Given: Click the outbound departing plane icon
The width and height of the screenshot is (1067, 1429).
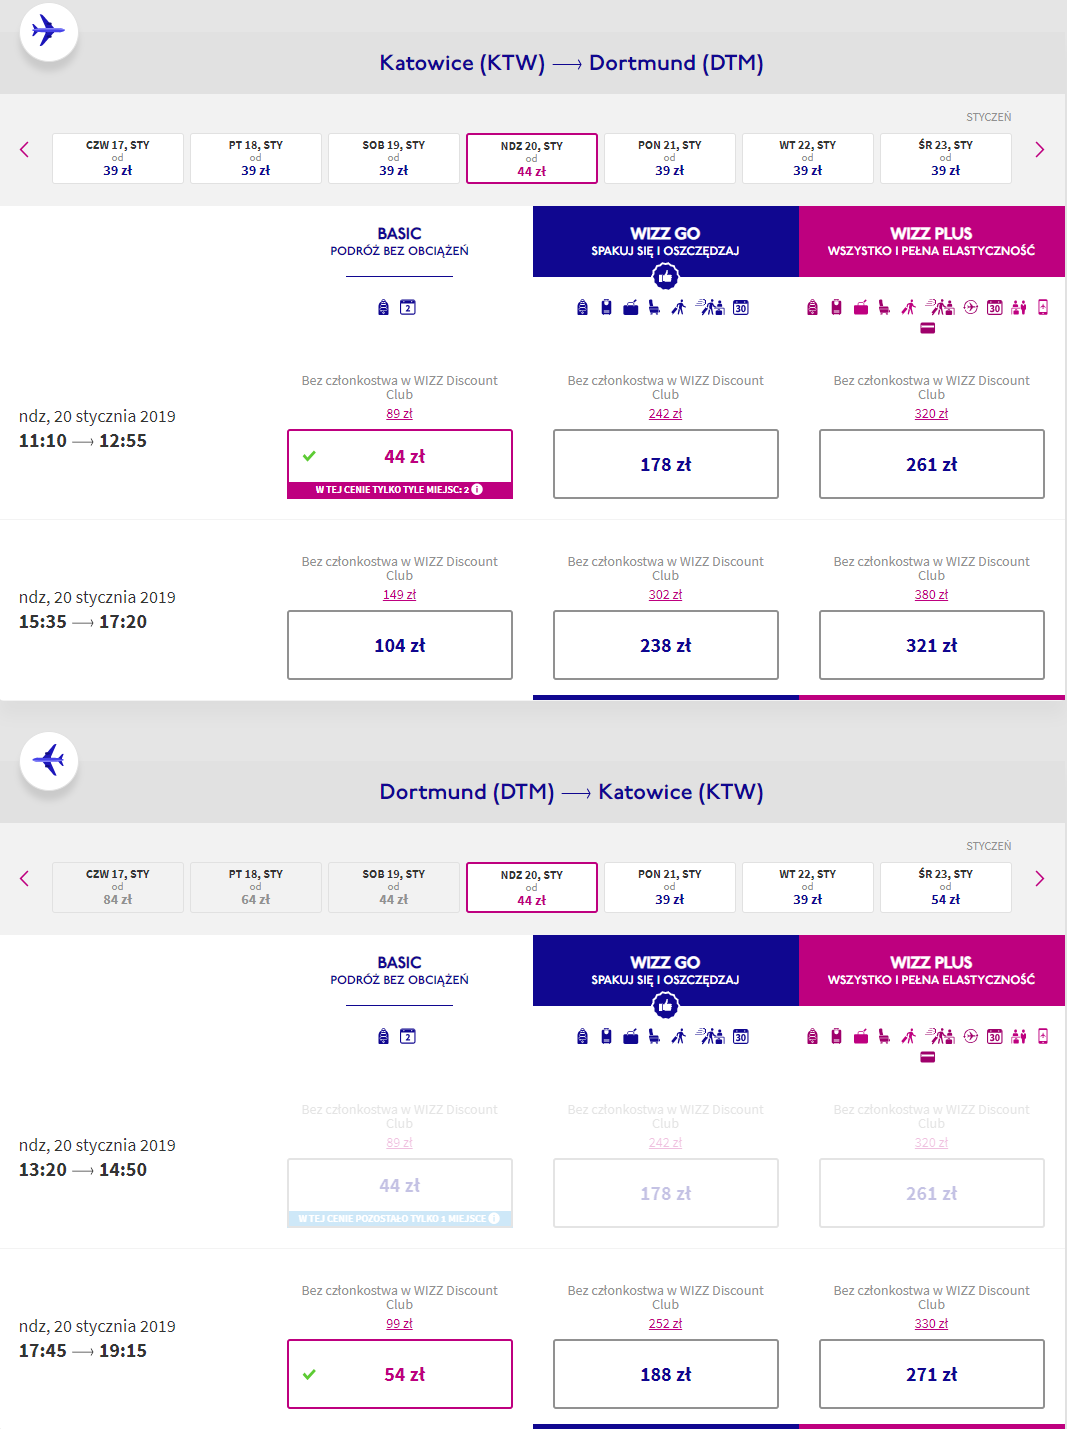Looking at the screenshot, I should pyautogui.click(x=49, y=31).
